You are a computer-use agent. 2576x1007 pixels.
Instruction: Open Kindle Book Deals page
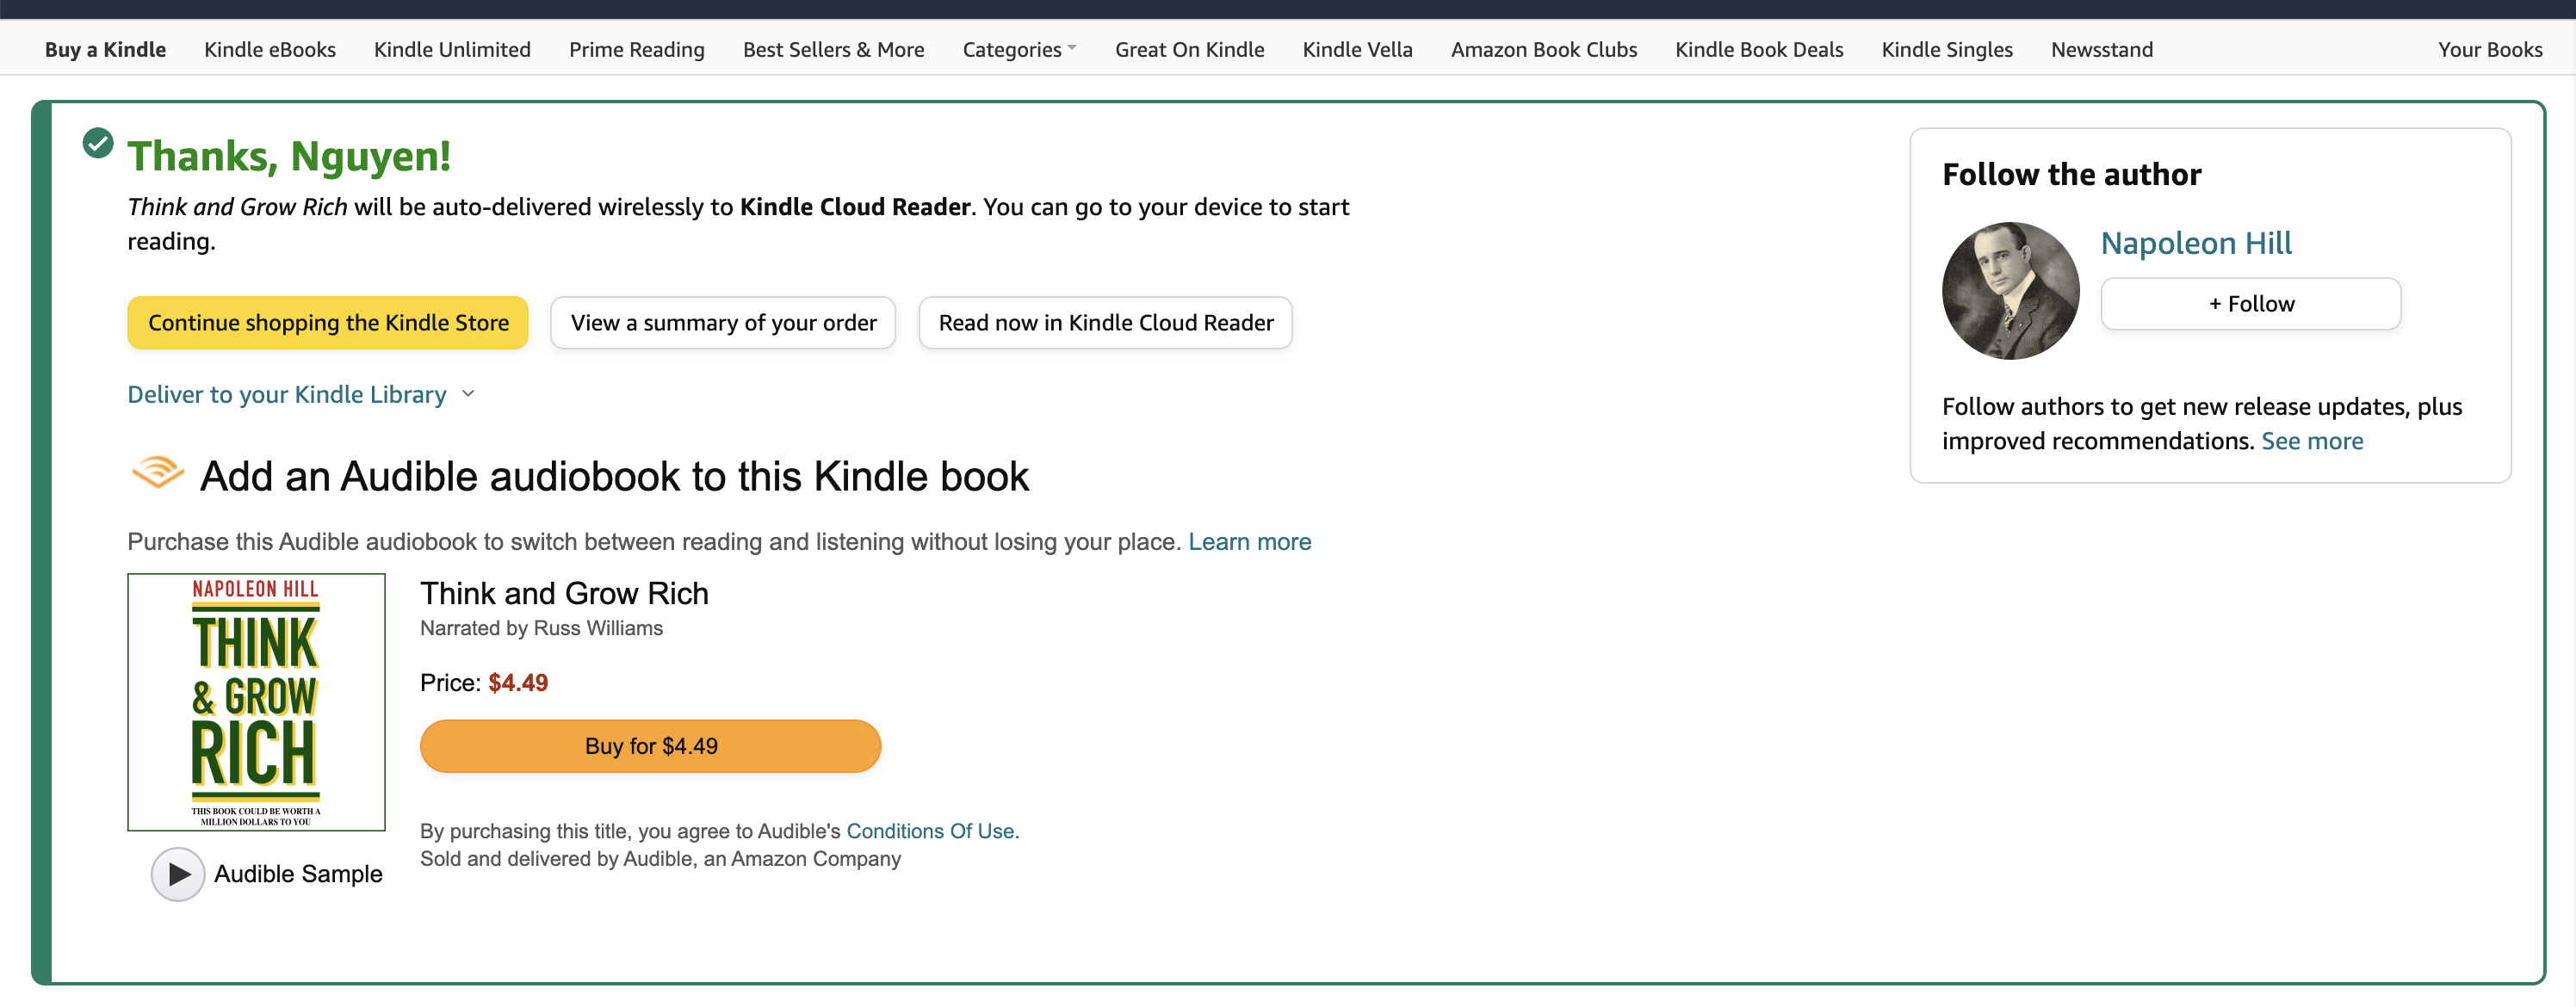tap(1759, 49)
